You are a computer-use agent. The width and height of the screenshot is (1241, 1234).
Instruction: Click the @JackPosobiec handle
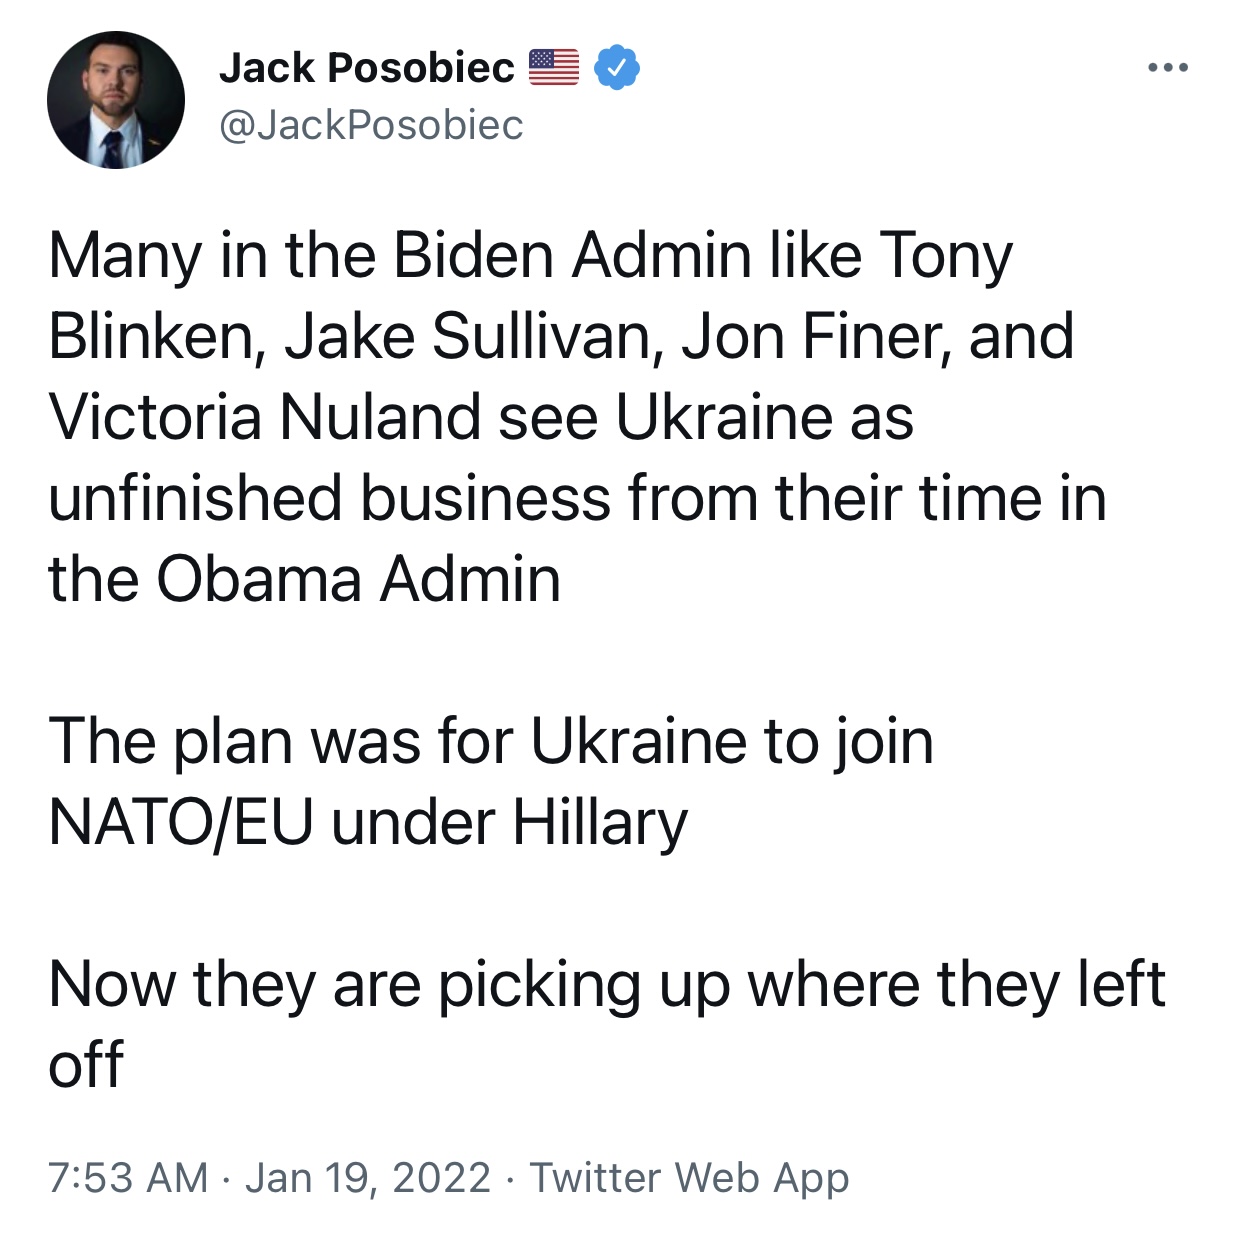tap(370, 125)
